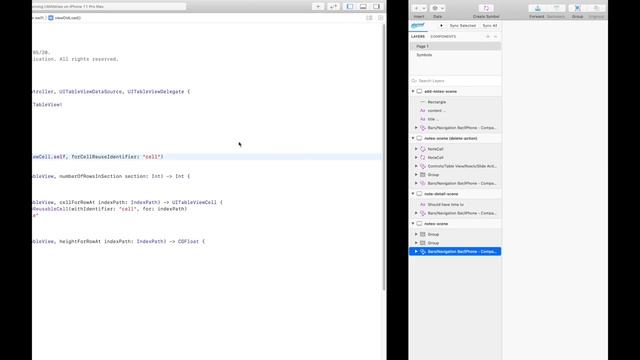Open Xcode code review arrows button
This screenshot has height=360, width=640.
333,7
